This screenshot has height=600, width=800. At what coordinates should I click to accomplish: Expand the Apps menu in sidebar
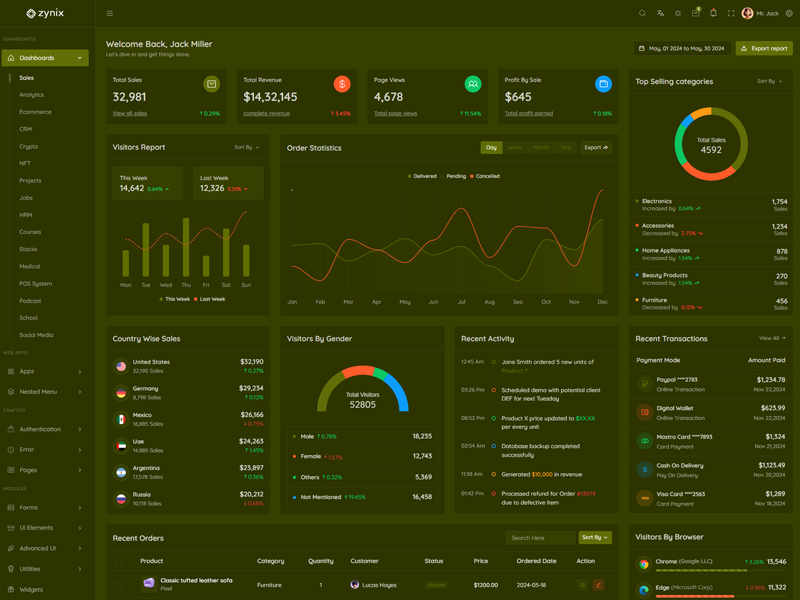[45, 371]
